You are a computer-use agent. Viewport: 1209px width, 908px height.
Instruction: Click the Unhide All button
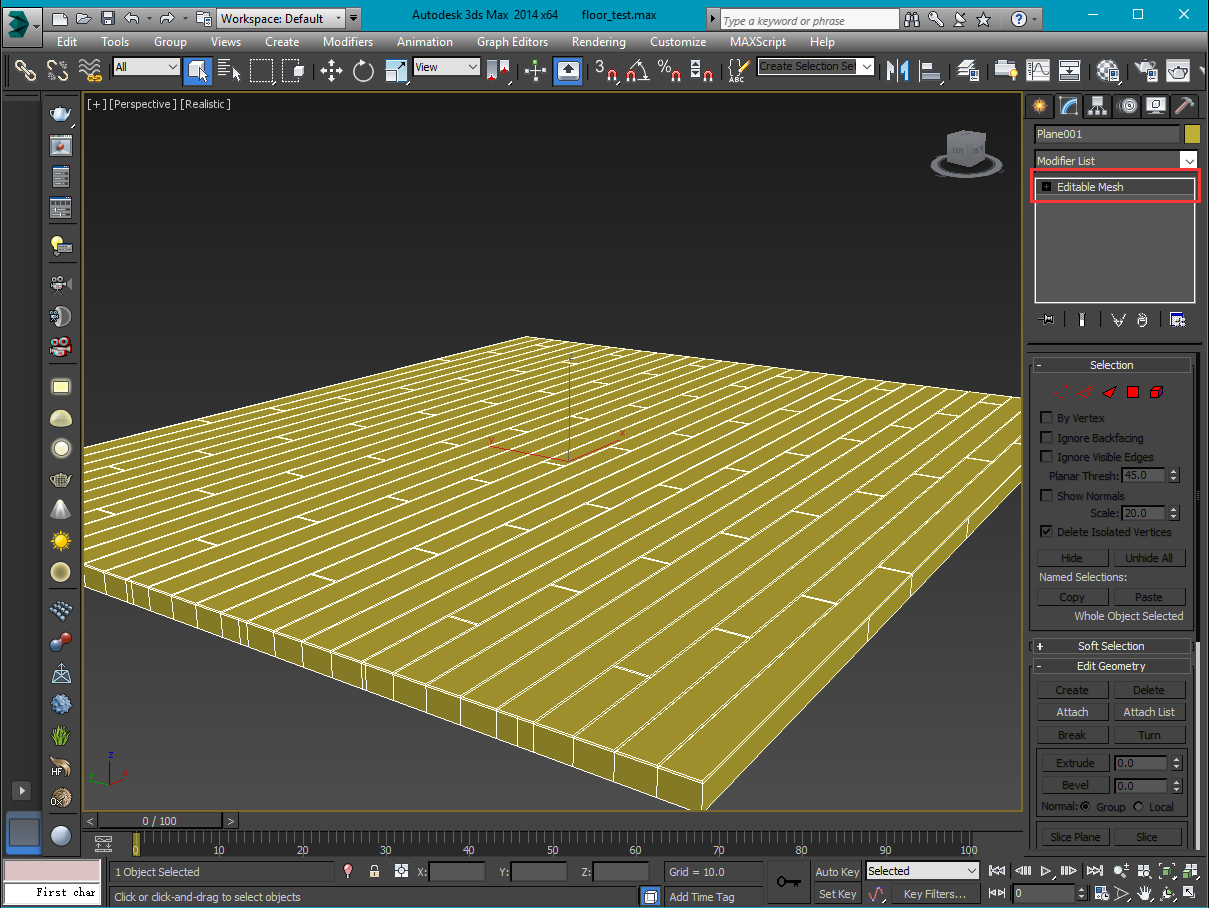pos(1149,558)
